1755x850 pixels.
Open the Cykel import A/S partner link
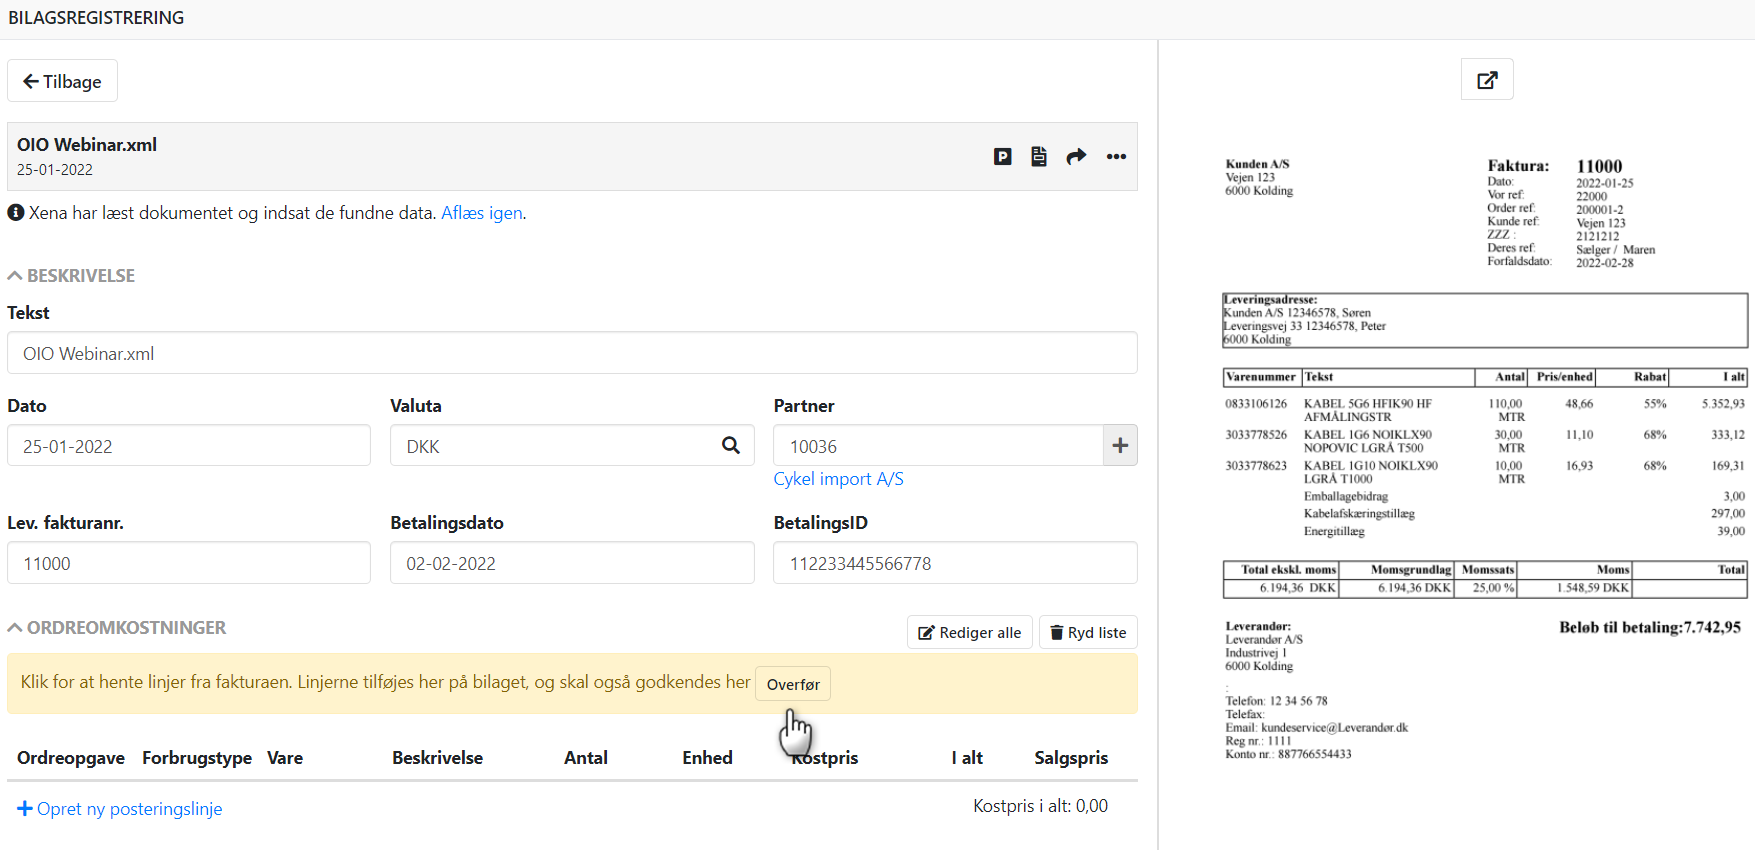click(838, 479)
